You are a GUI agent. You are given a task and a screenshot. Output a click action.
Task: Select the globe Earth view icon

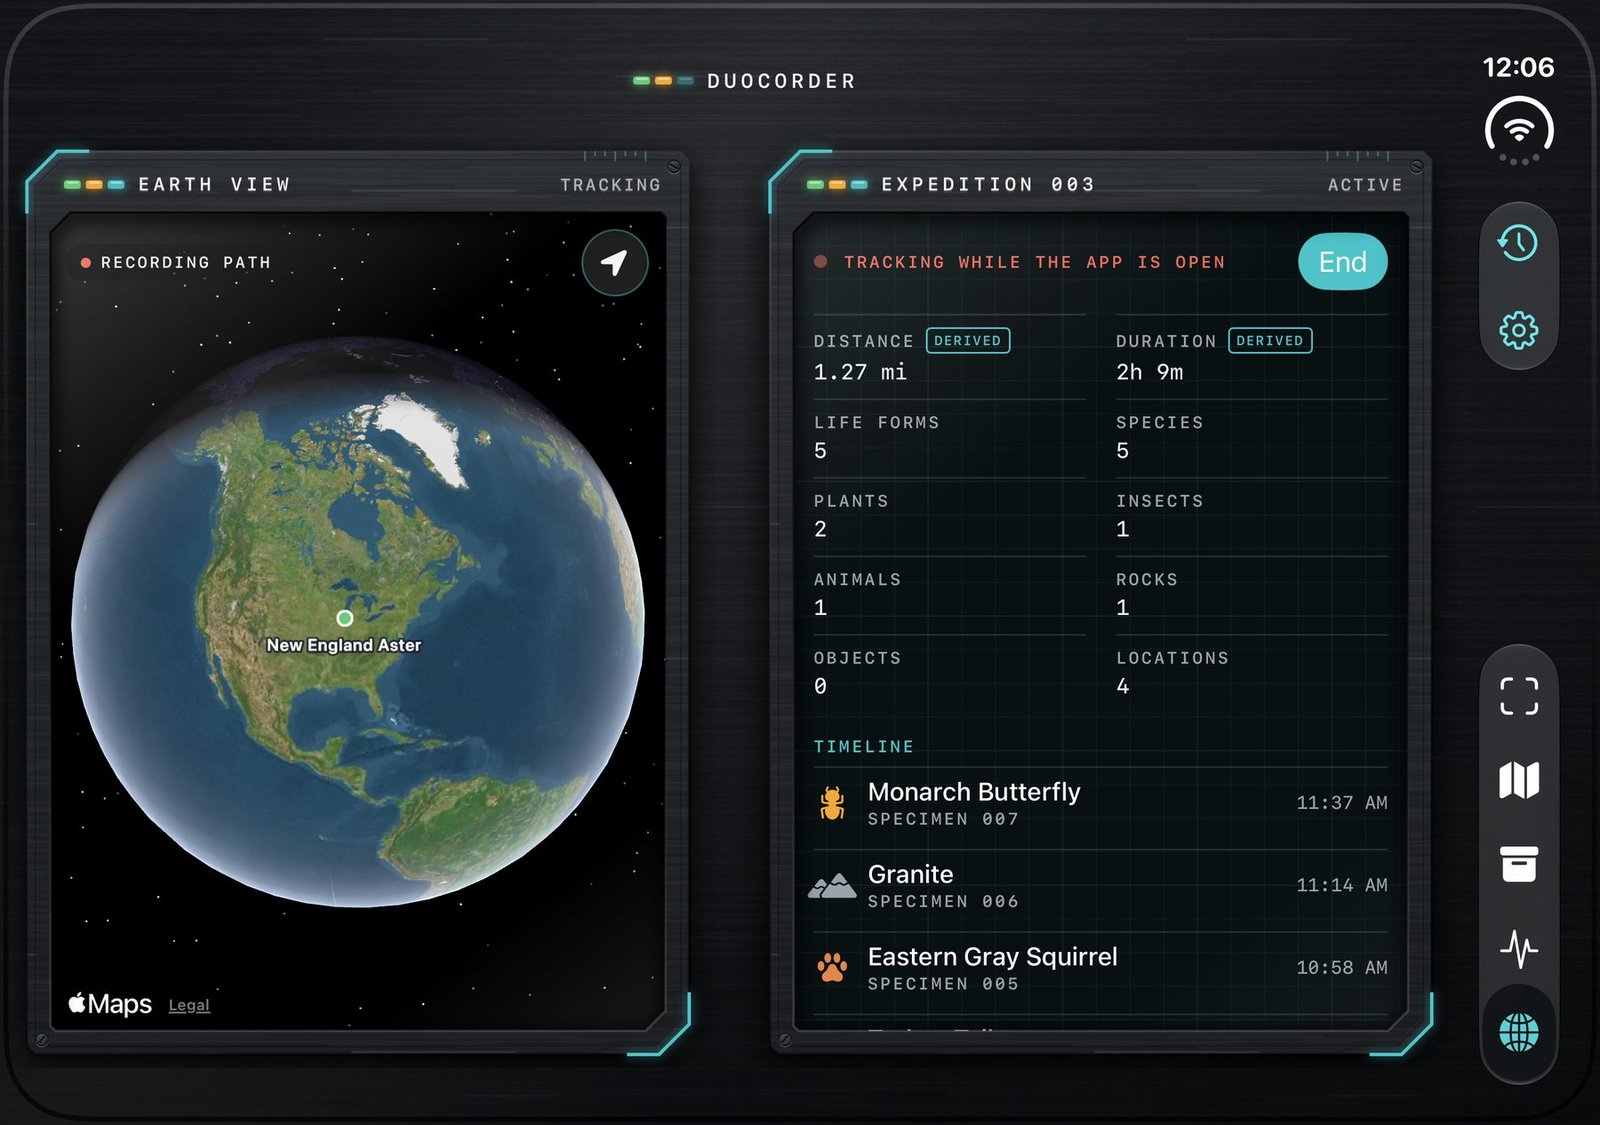(1519, 1032)
